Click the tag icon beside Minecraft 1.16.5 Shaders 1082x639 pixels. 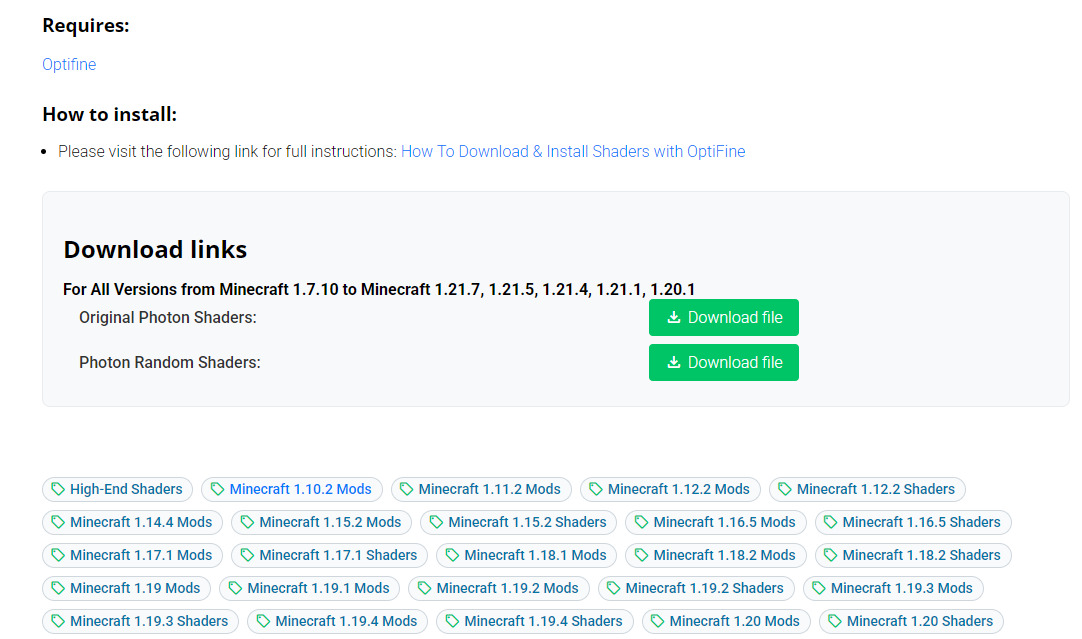coord(830,522)
